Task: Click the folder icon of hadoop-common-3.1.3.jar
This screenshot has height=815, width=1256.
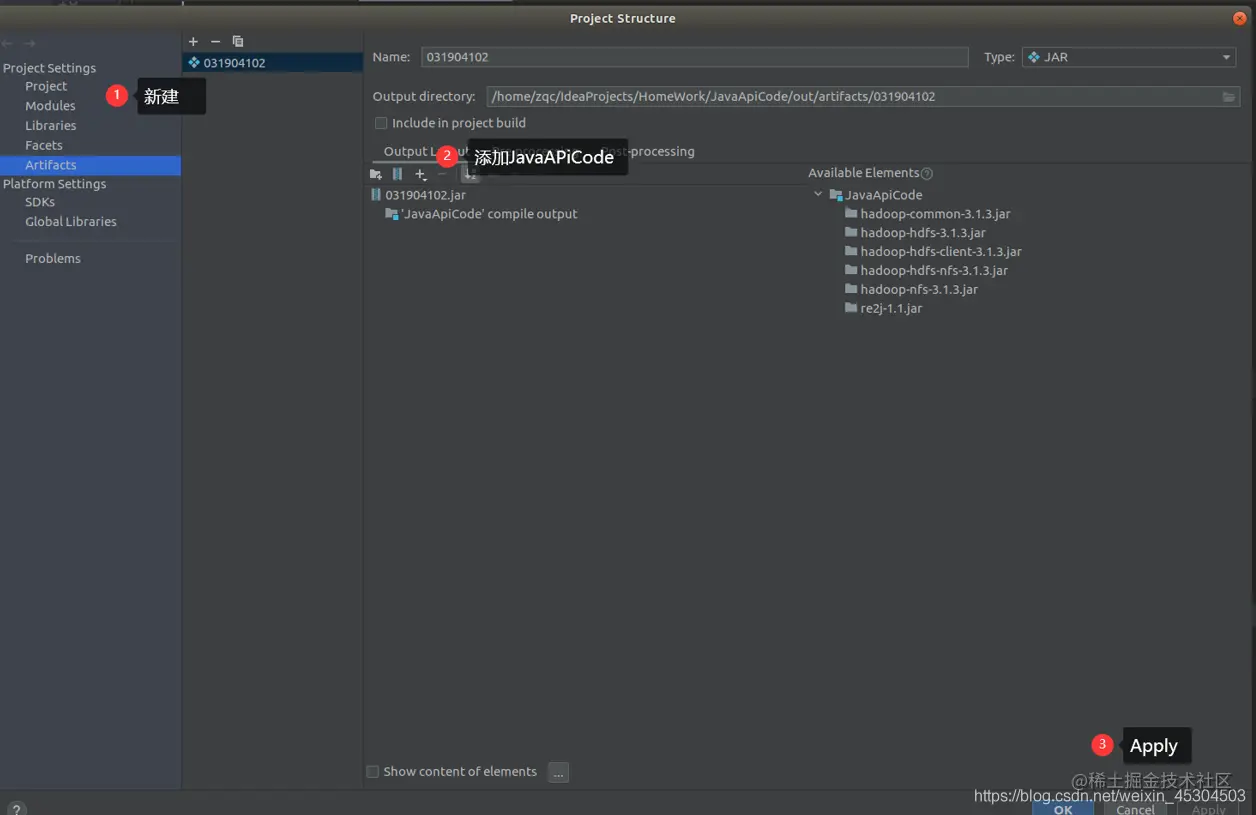Action: (851, 214)
